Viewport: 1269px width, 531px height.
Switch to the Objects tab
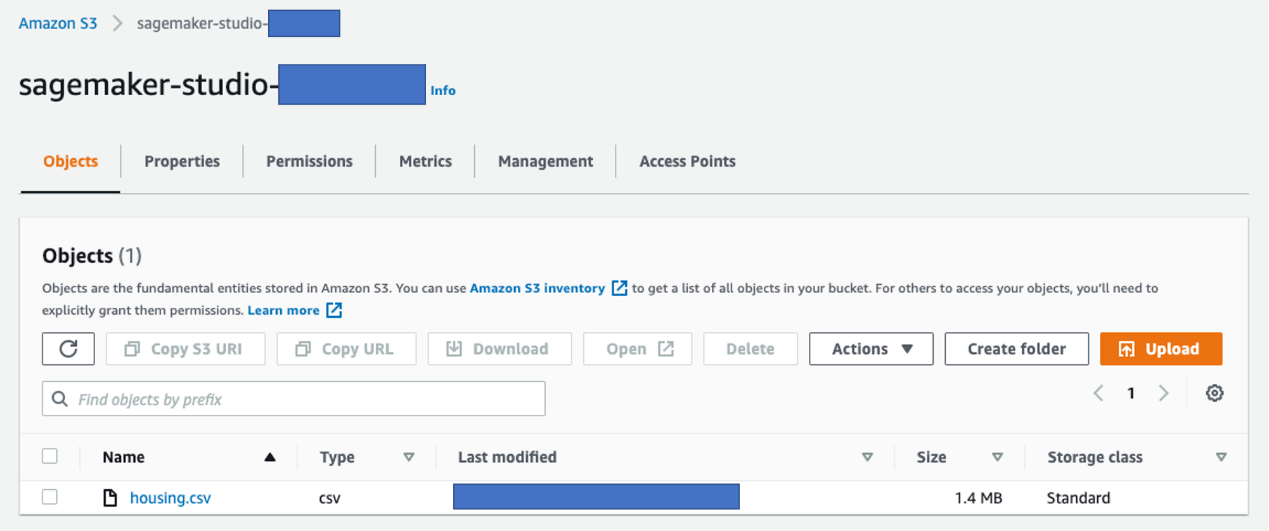(71, 161)
